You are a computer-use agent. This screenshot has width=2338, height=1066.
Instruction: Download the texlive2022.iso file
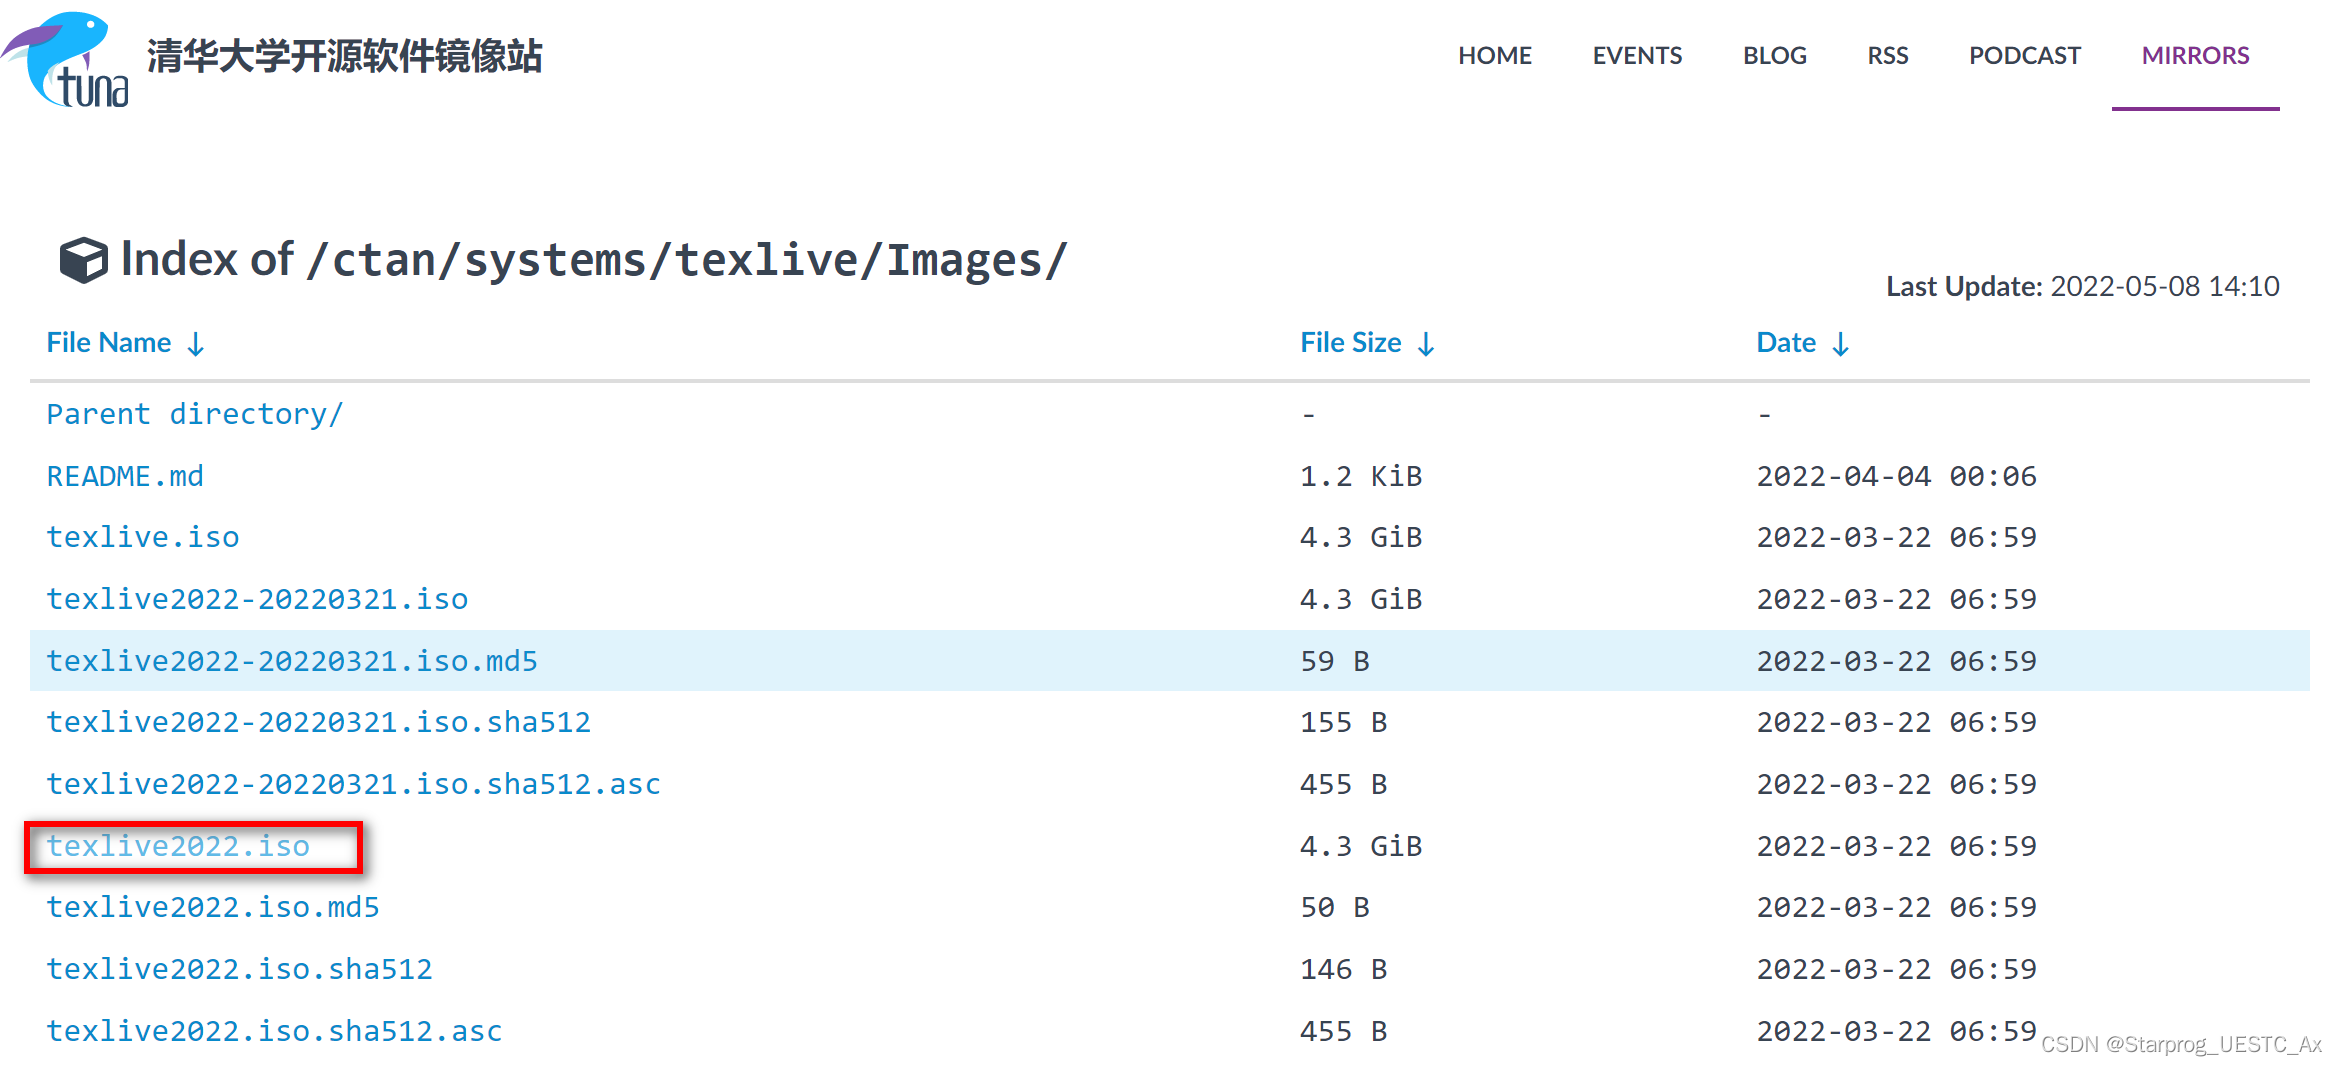point(178,846)
